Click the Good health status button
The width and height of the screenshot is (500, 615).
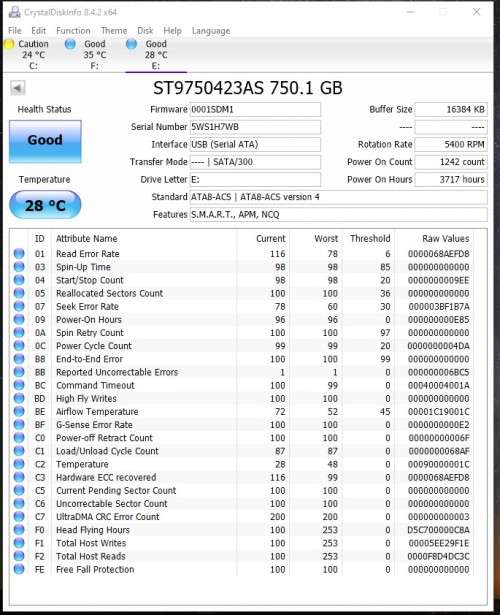[45, 141]
